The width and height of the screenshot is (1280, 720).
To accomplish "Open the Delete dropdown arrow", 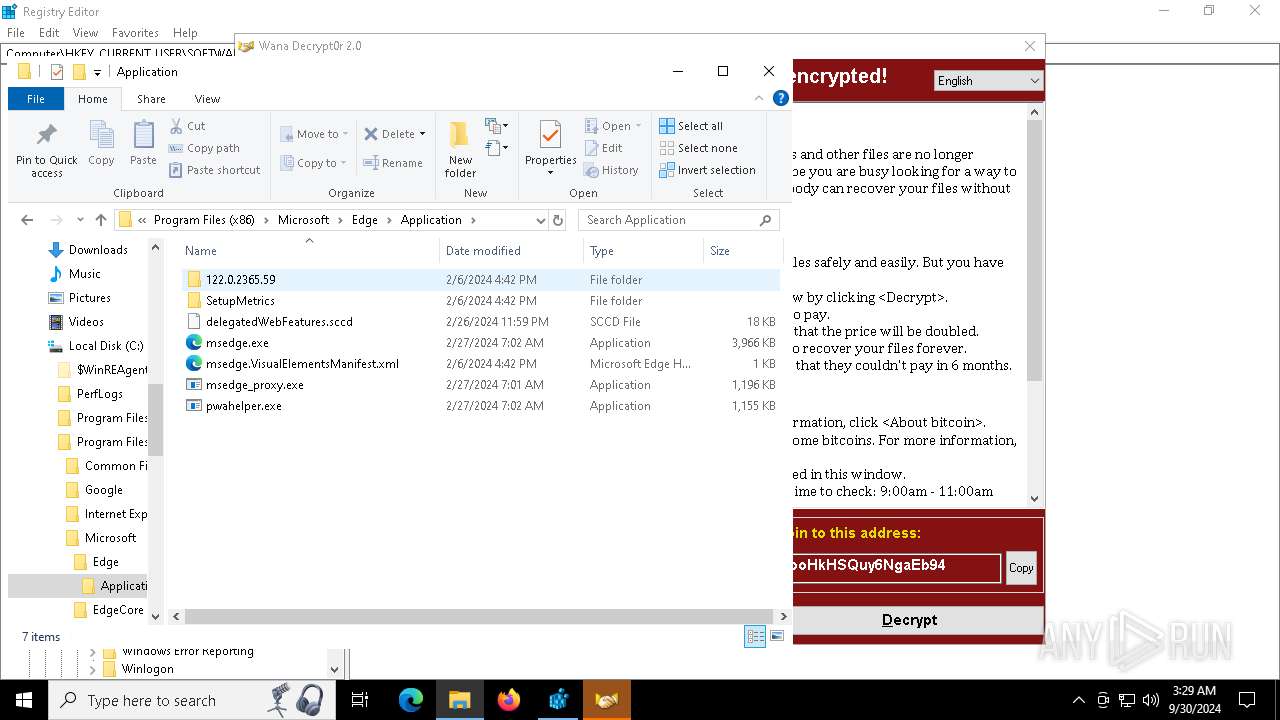I will (422, 134).
